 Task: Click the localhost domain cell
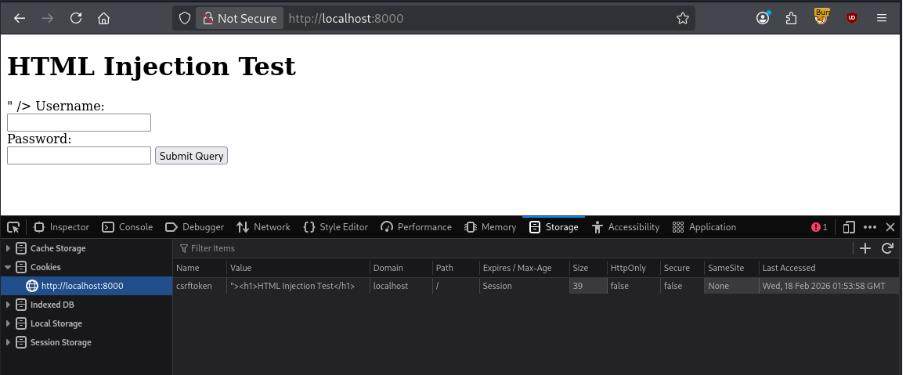401,286
